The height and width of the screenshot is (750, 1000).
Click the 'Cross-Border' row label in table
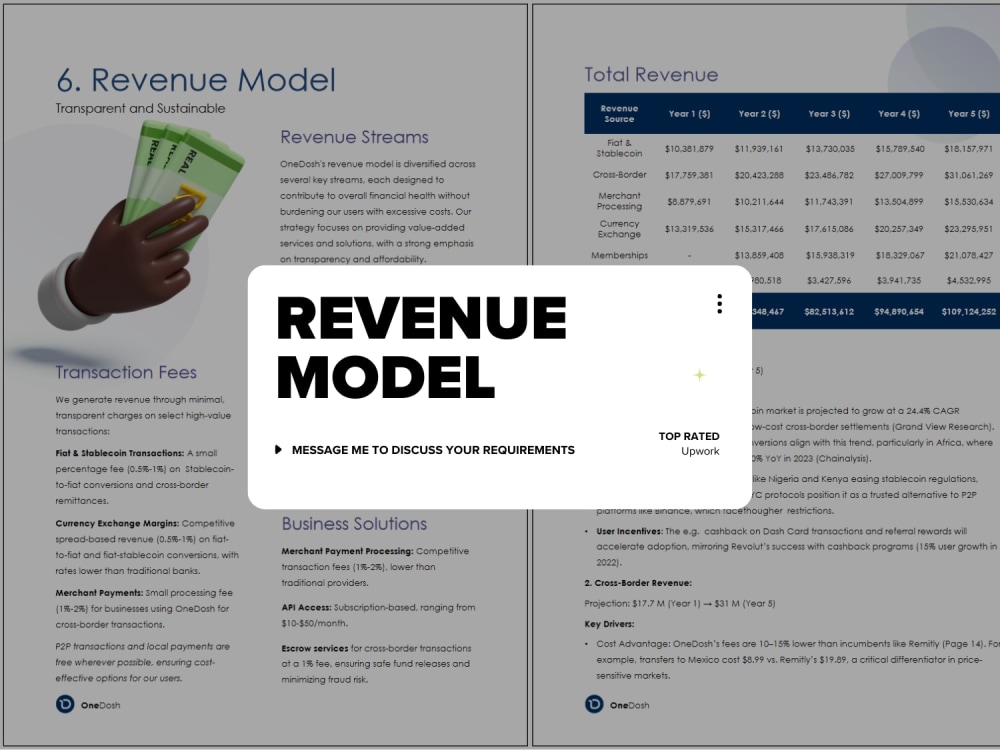pyautogui.click(x=619, y=175)
